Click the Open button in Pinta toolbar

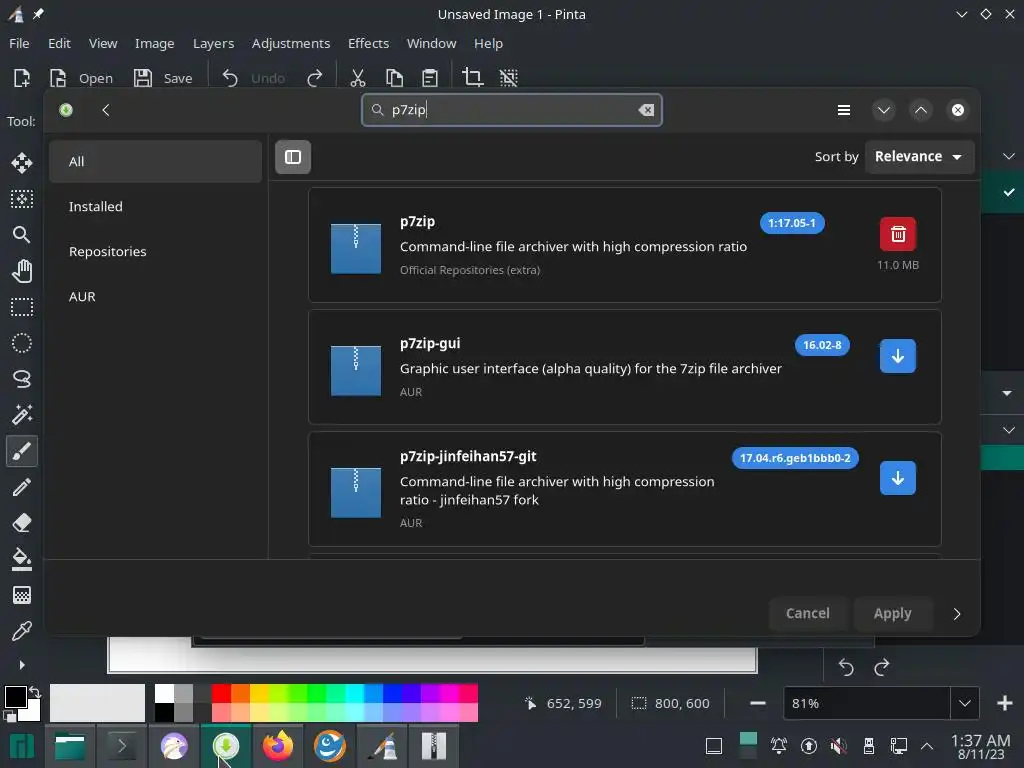[x=82, y=78]
